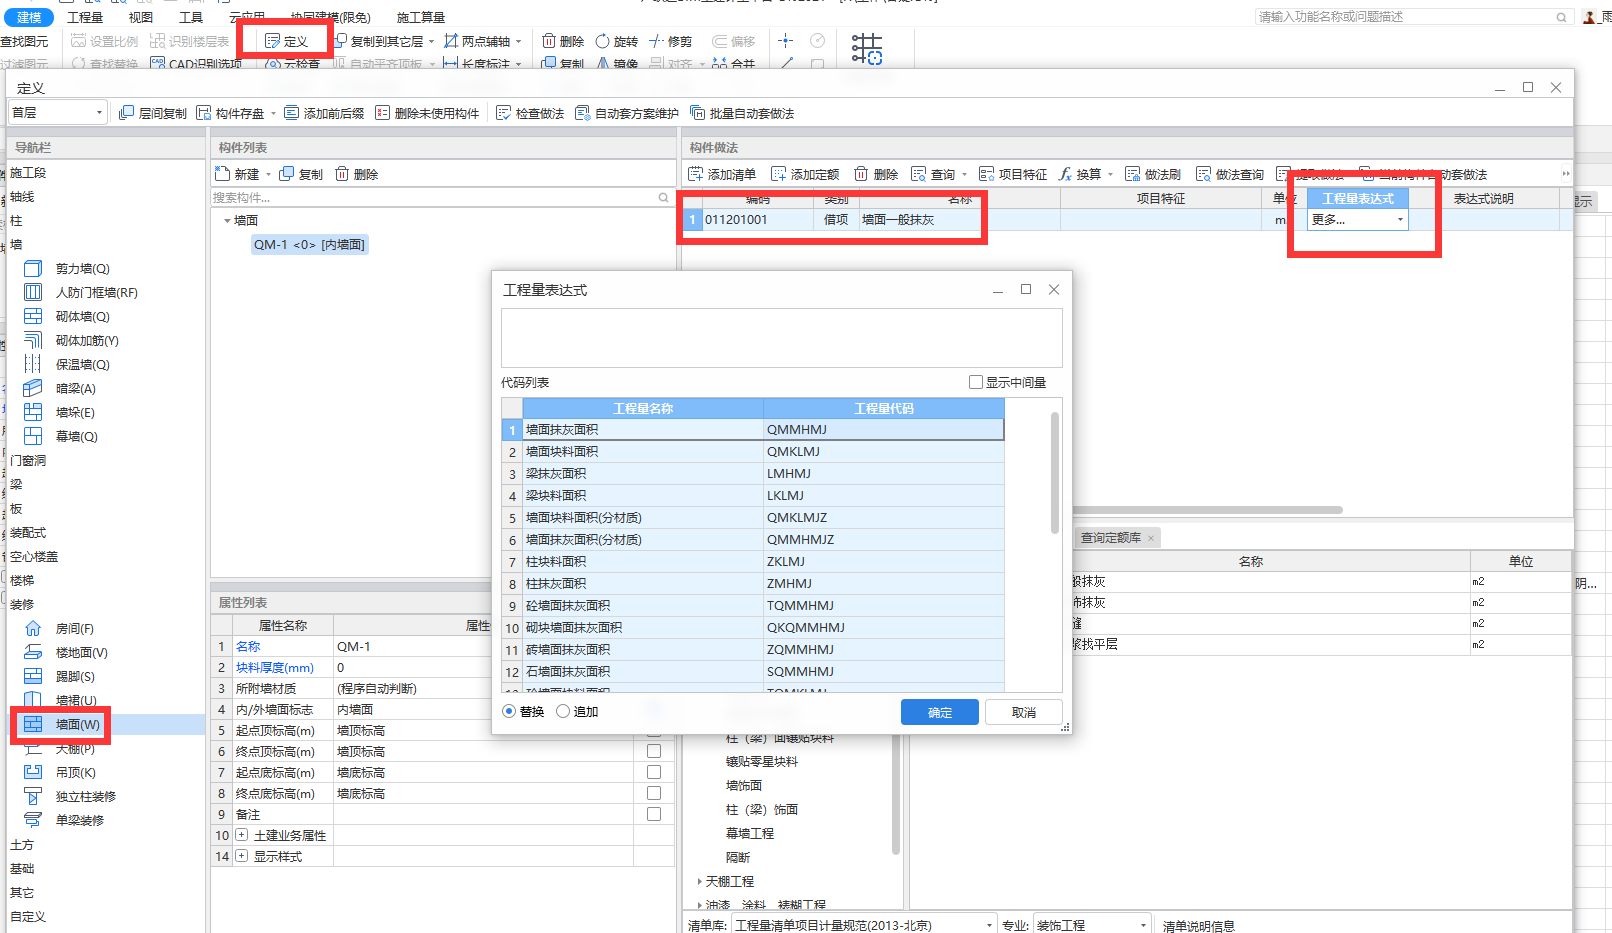
Task: Select 查询定额库 tab
Action: pyautogui.click(x=1110, y=538)
